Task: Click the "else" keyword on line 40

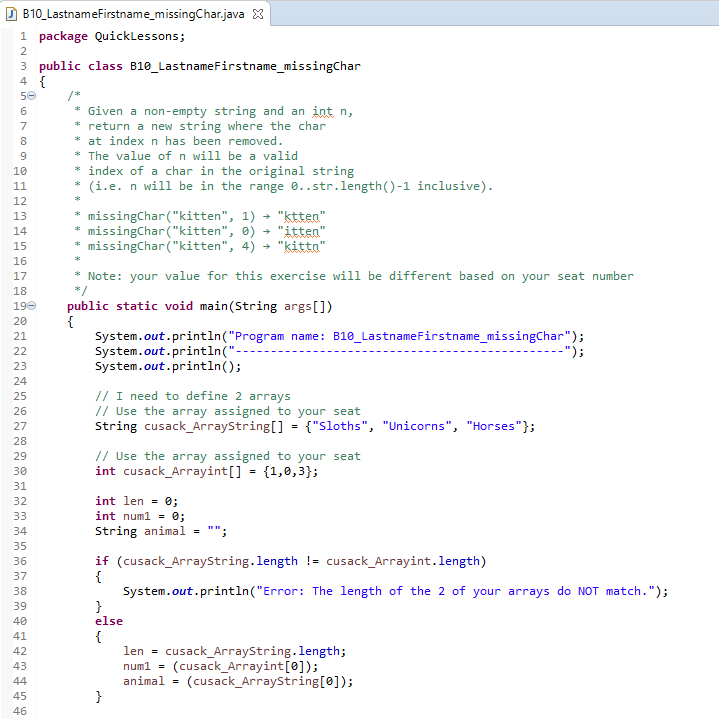Action: click(109, 621)
